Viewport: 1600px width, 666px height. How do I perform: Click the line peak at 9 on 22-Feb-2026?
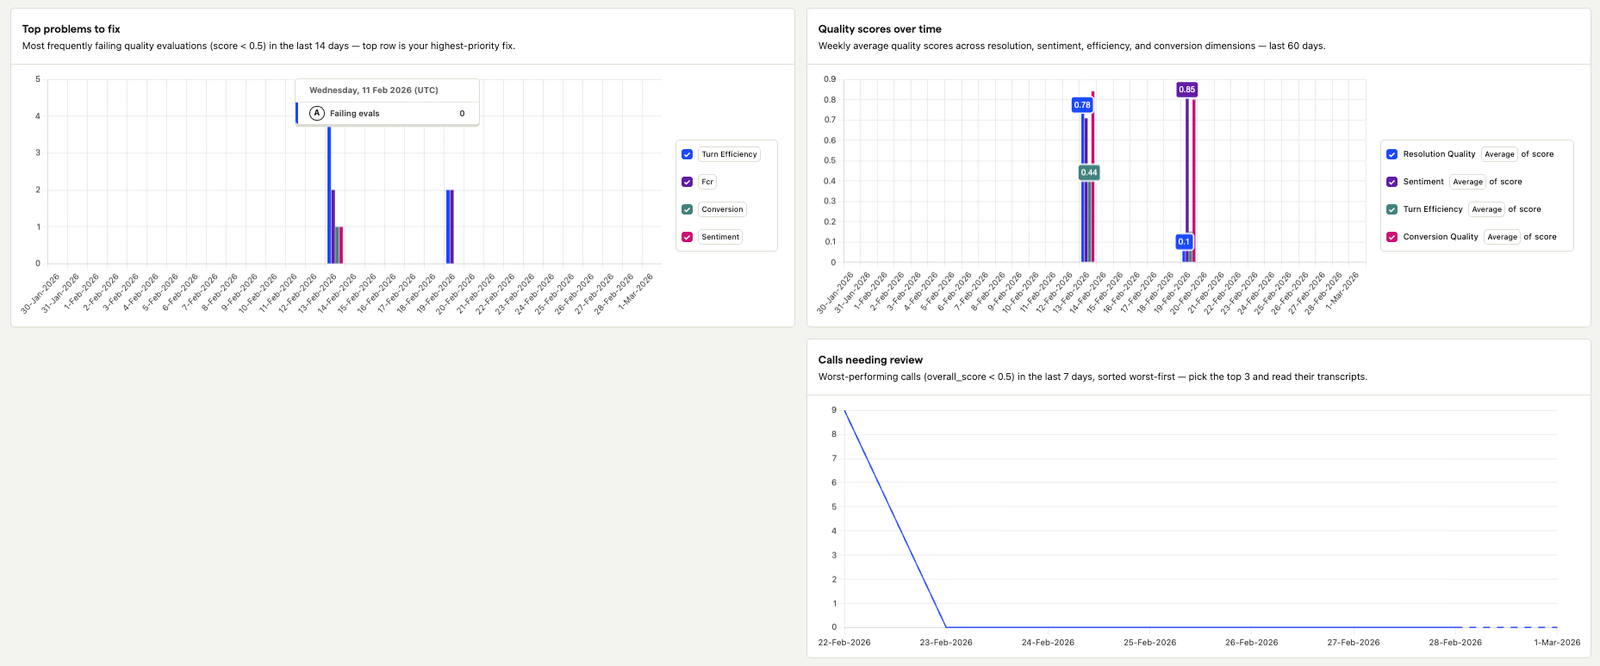pyautogui.click(x=845, y=410)
